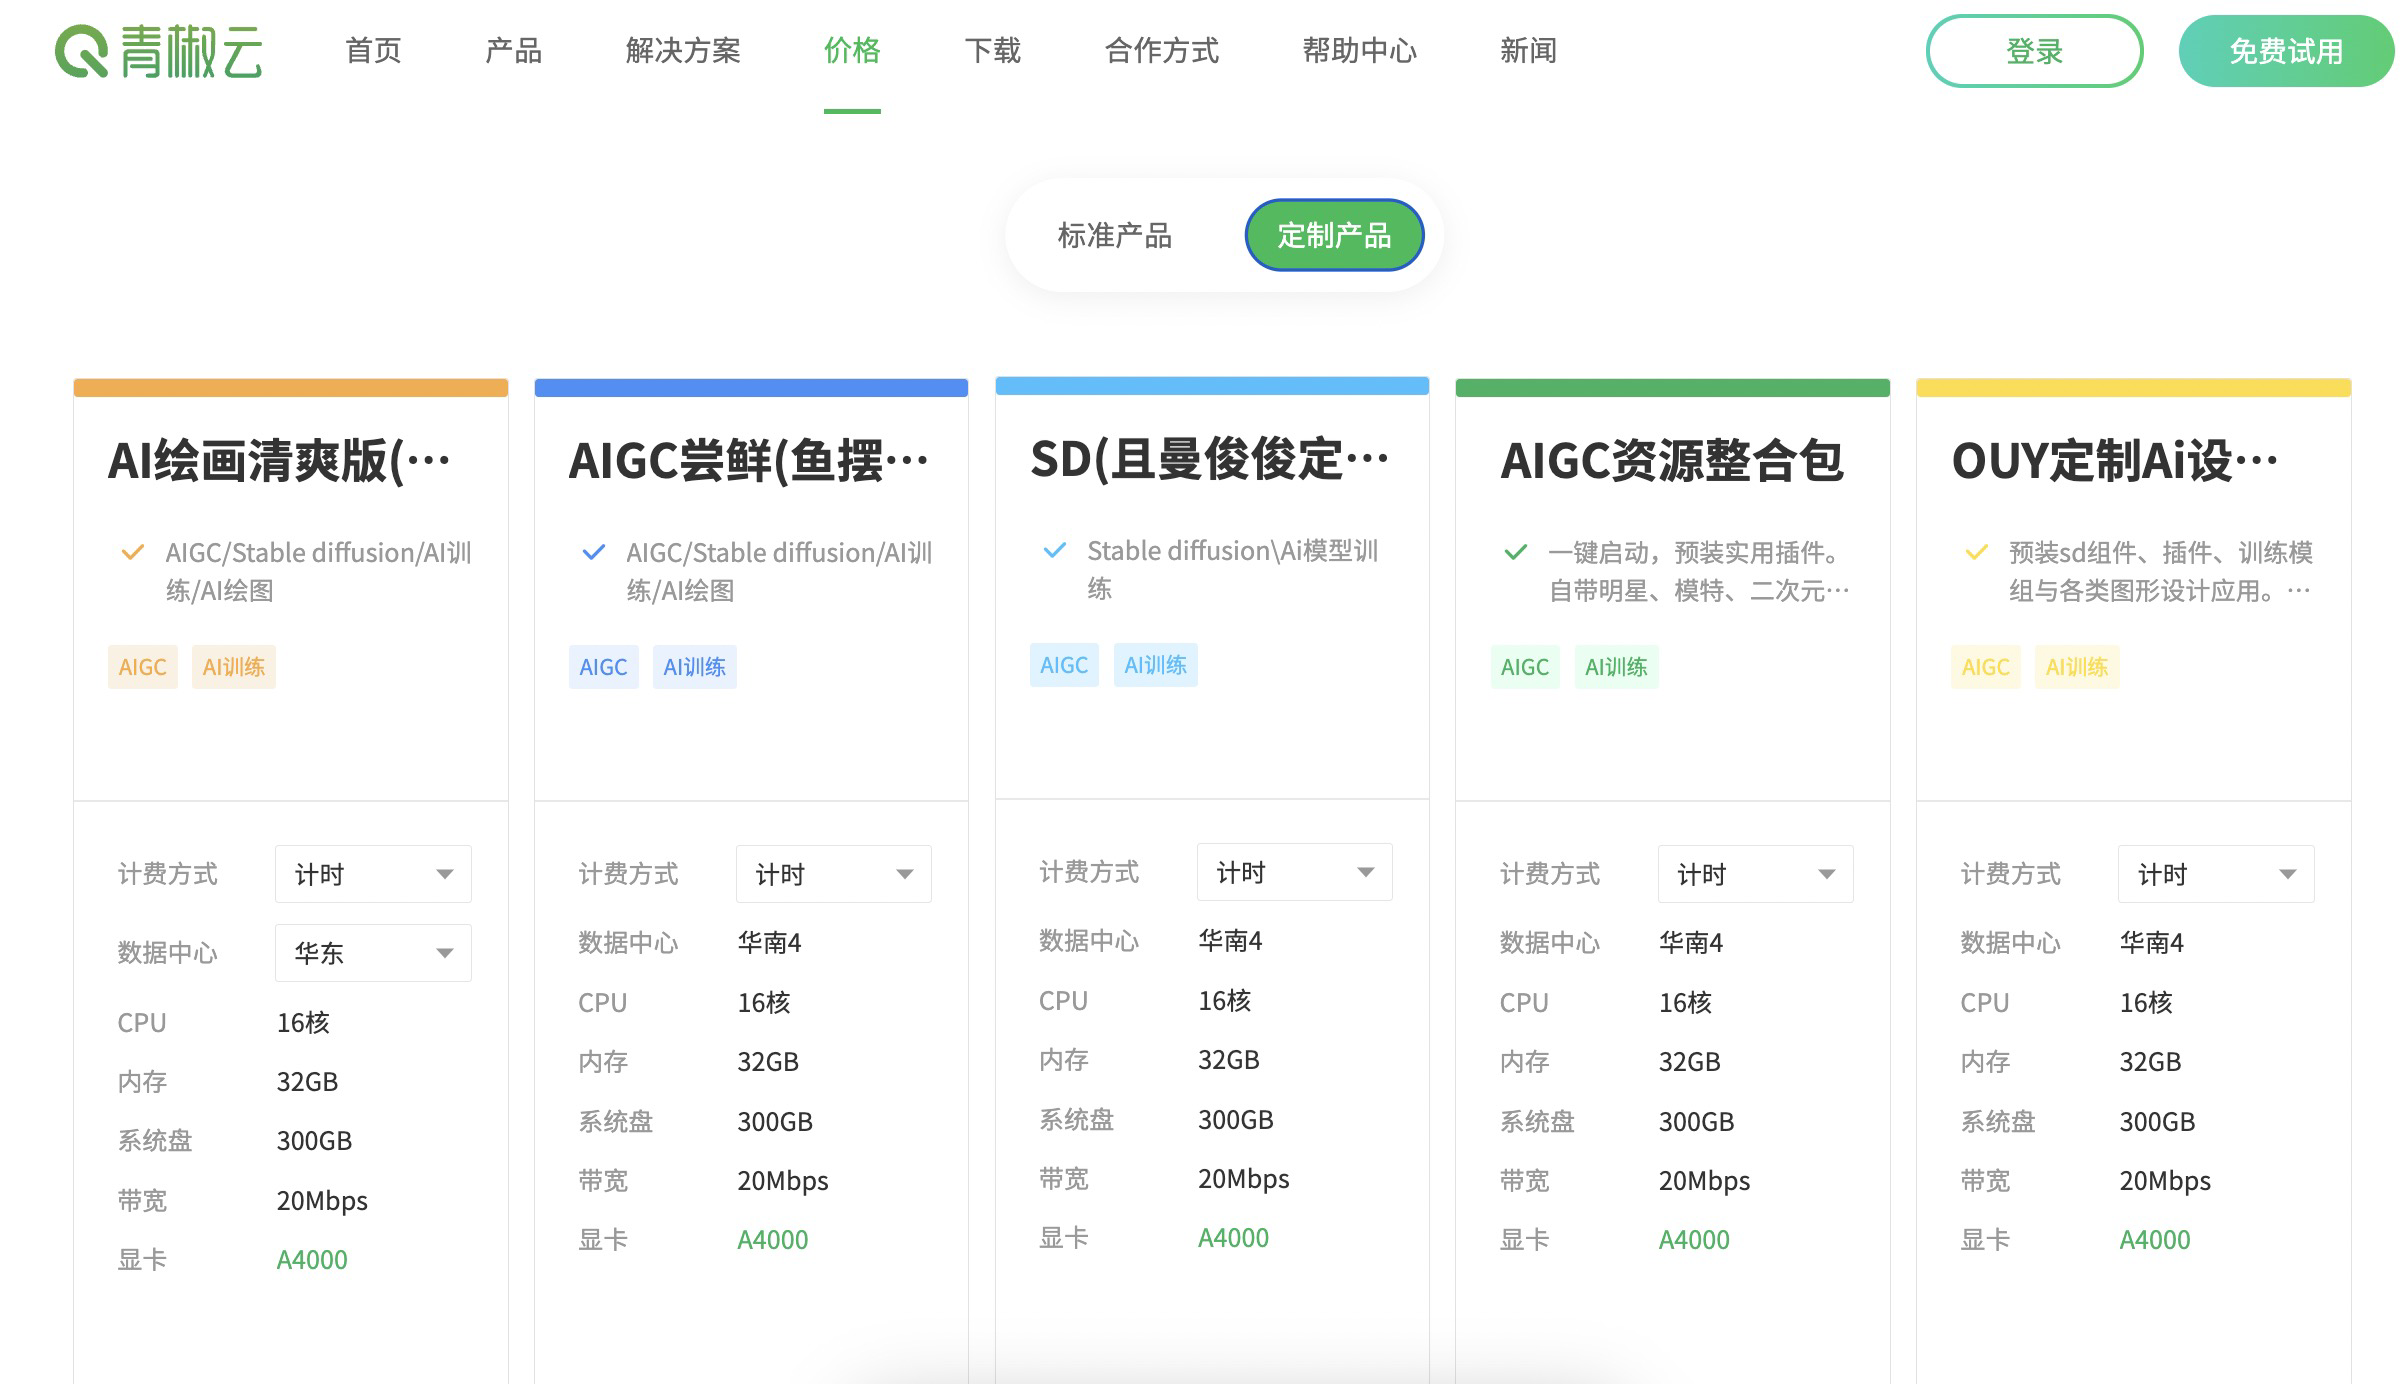2404x1384 pixels.
Task: Click blue checkmark in AIGC尝鲜 card
Action: 593,552
